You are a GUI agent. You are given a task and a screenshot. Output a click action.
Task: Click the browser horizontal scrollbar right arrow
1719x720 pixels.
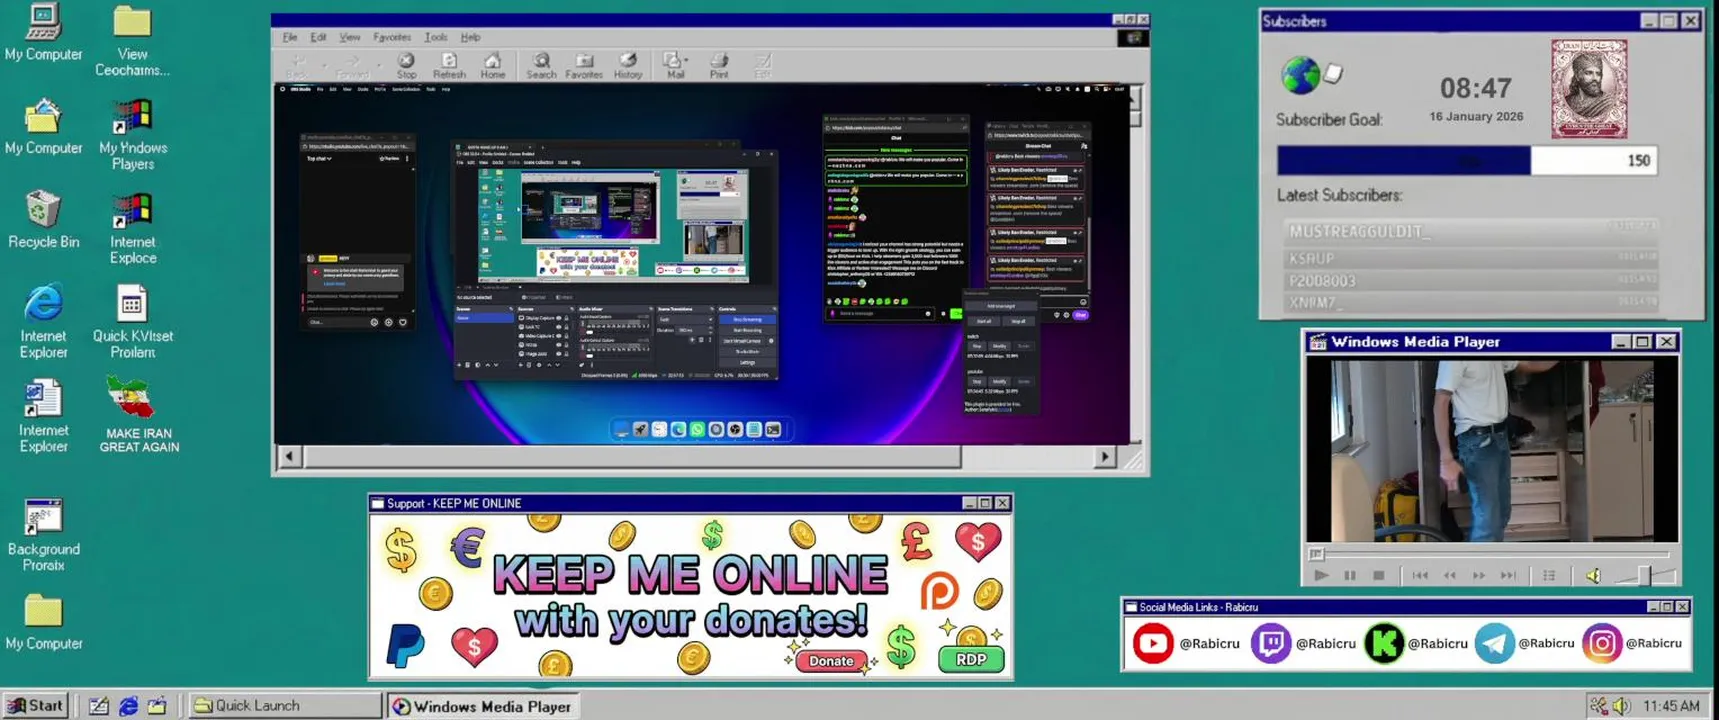1105,457
